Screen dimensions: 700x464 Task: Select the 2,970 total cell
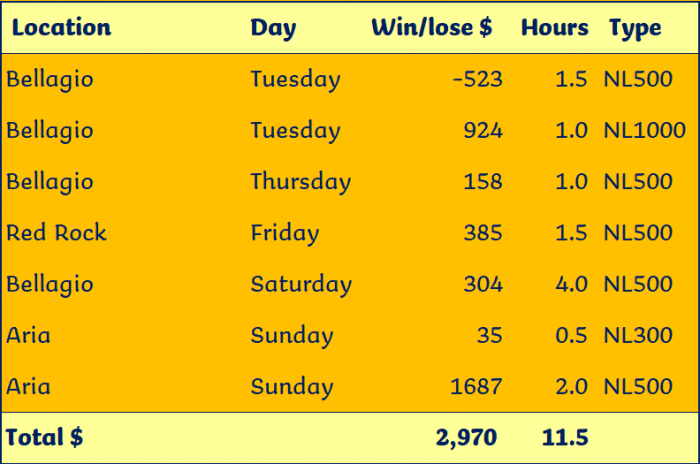(x=466, y=438)
